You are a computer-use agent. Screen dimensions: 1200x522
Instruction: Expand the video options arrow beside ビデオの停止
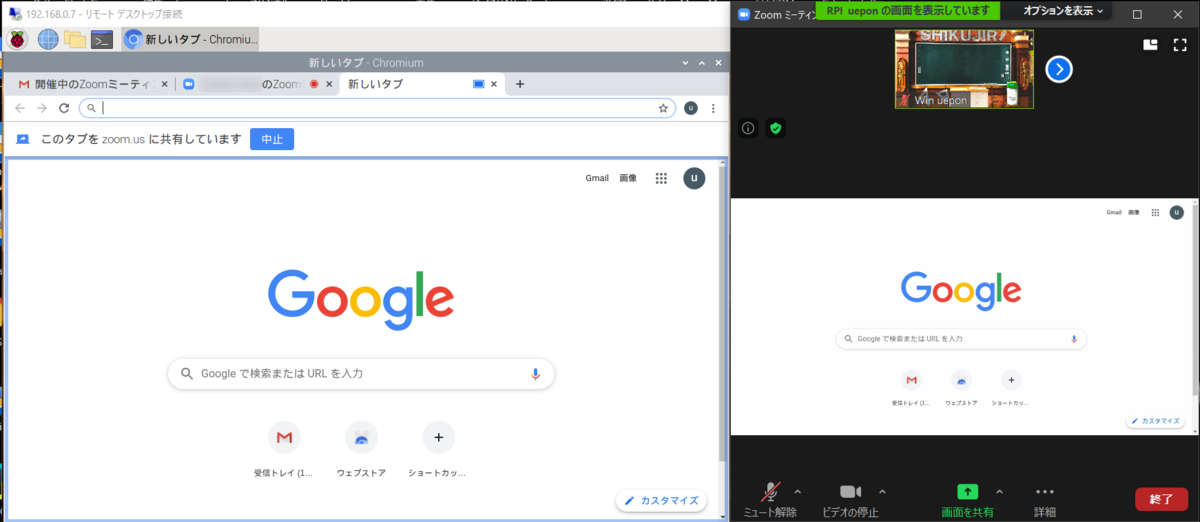(x=882, y=491)
